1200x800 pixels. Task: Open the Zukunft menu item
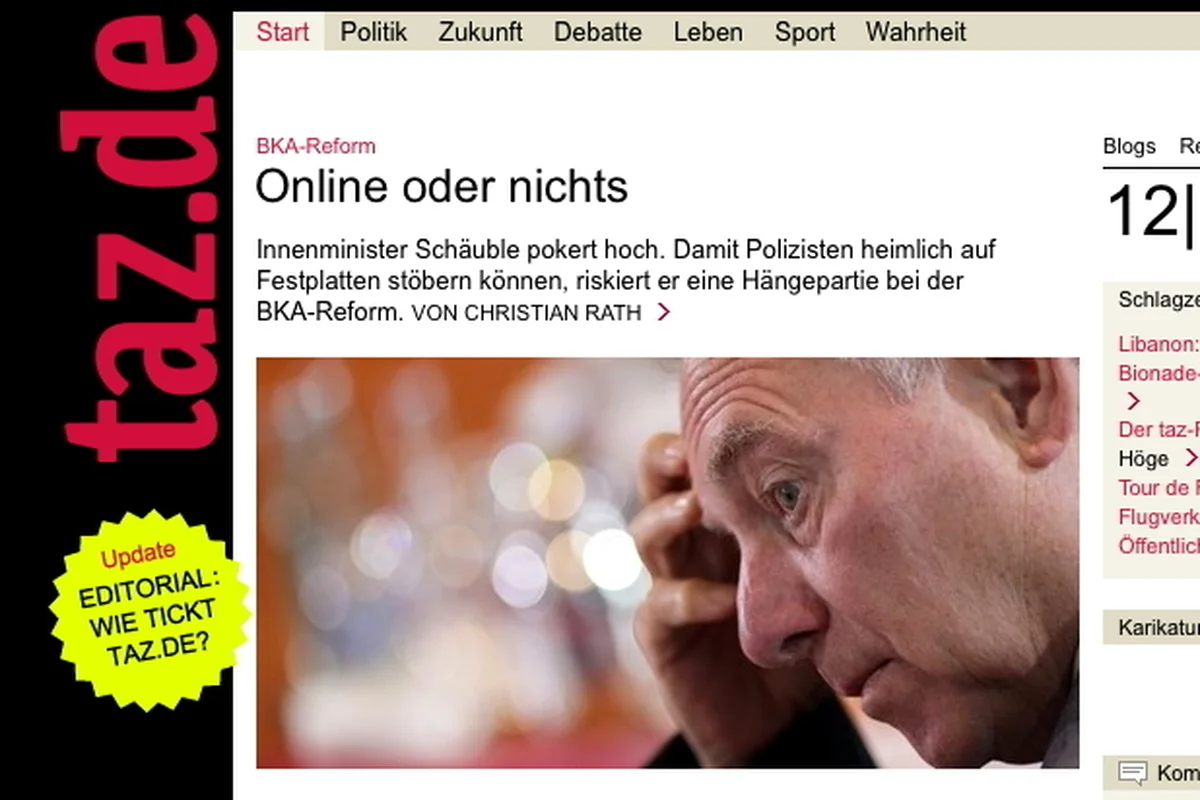480,32
